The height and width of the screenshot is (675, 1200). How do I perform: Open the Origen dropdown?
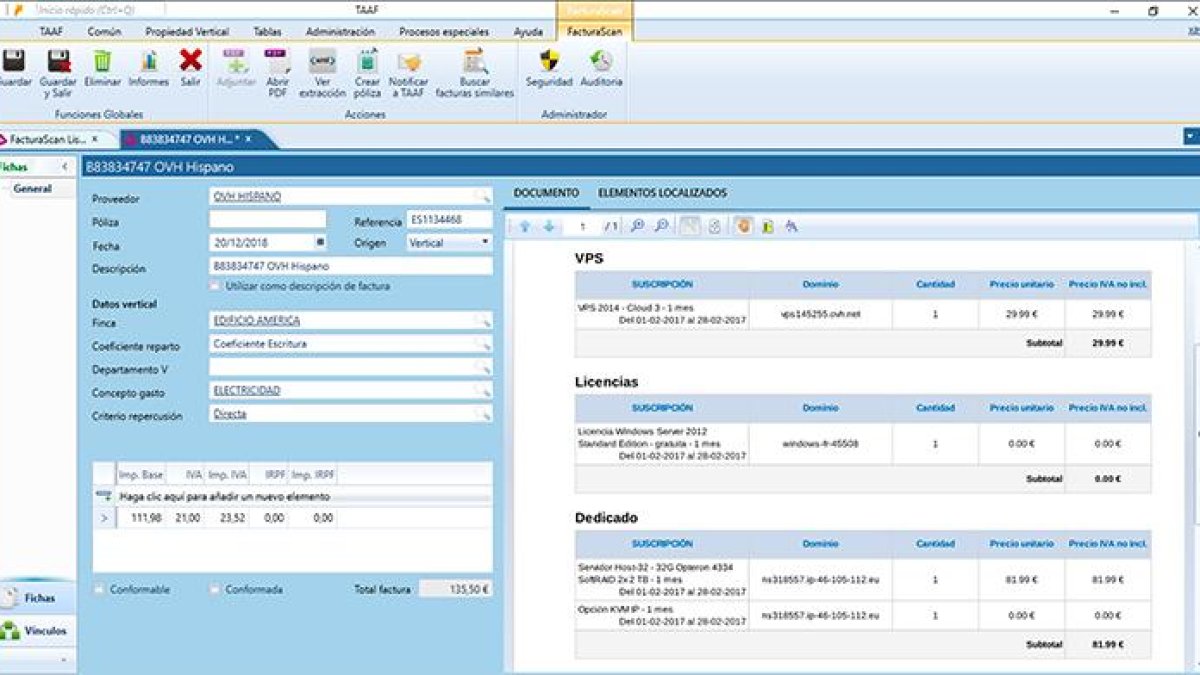click(485, 242)
